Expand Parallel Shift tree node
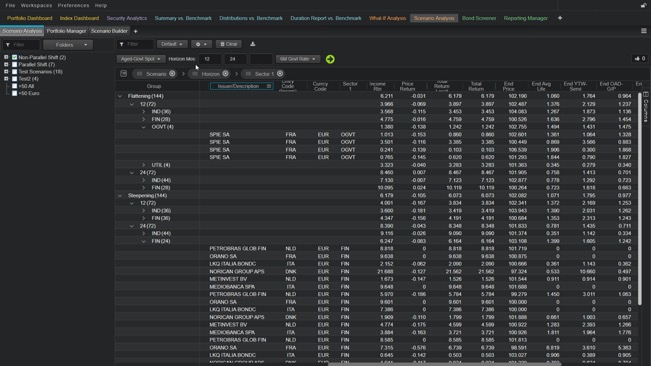Screen dimensions: 651x366 coord(6,65)
